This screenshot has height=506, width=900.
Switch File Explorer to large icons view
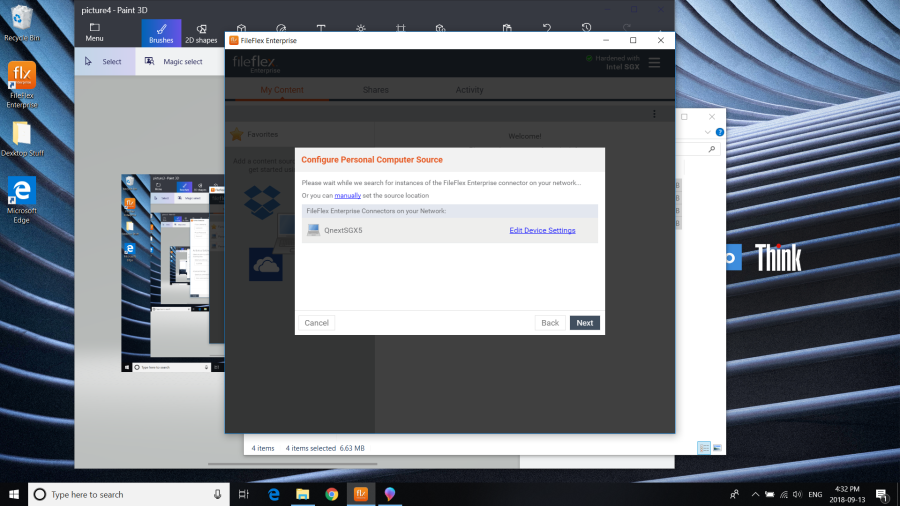pyautogui.click(x=717, y=447)
